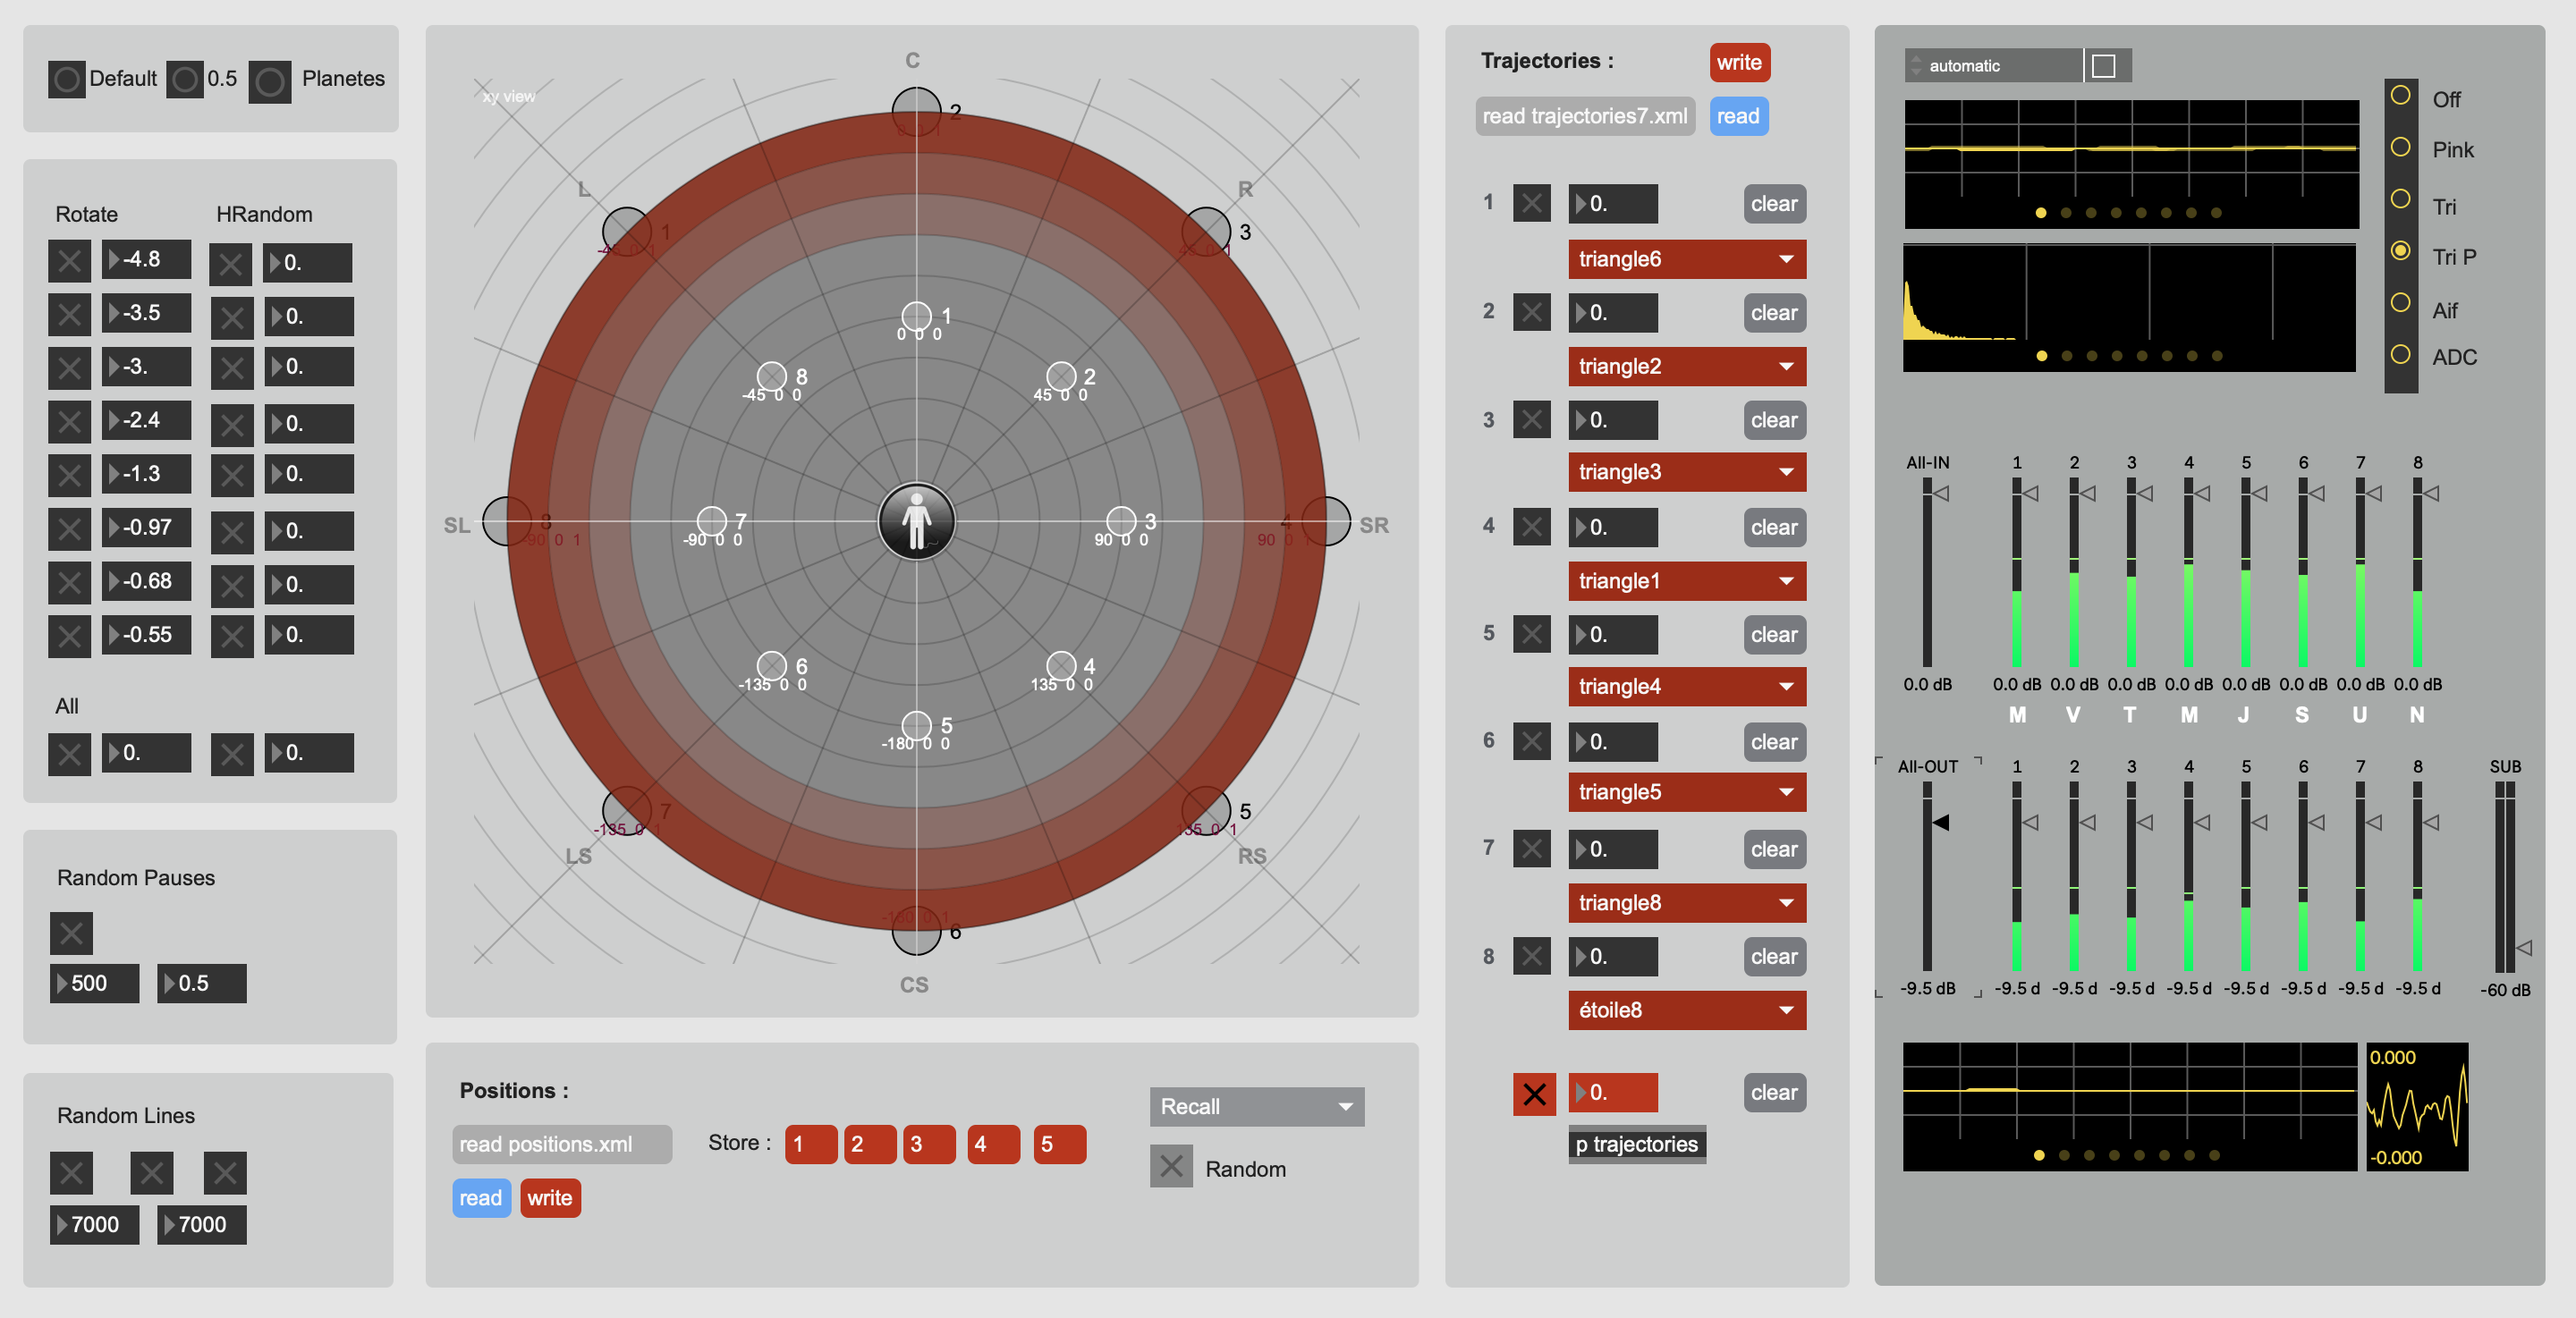Open the triangle6 trajectory dropdown
The image size is (2576, 1318).
1686,259
